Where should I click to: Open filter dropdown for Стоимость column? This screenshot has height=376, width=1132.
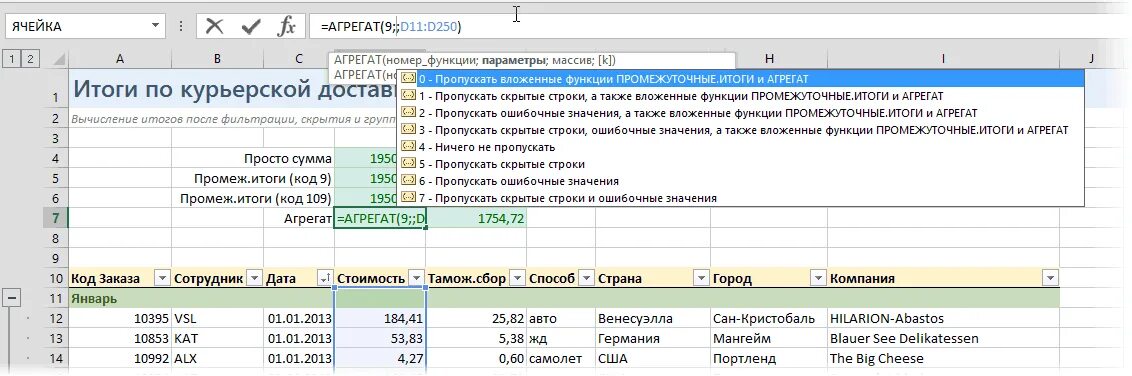(416, 279)
